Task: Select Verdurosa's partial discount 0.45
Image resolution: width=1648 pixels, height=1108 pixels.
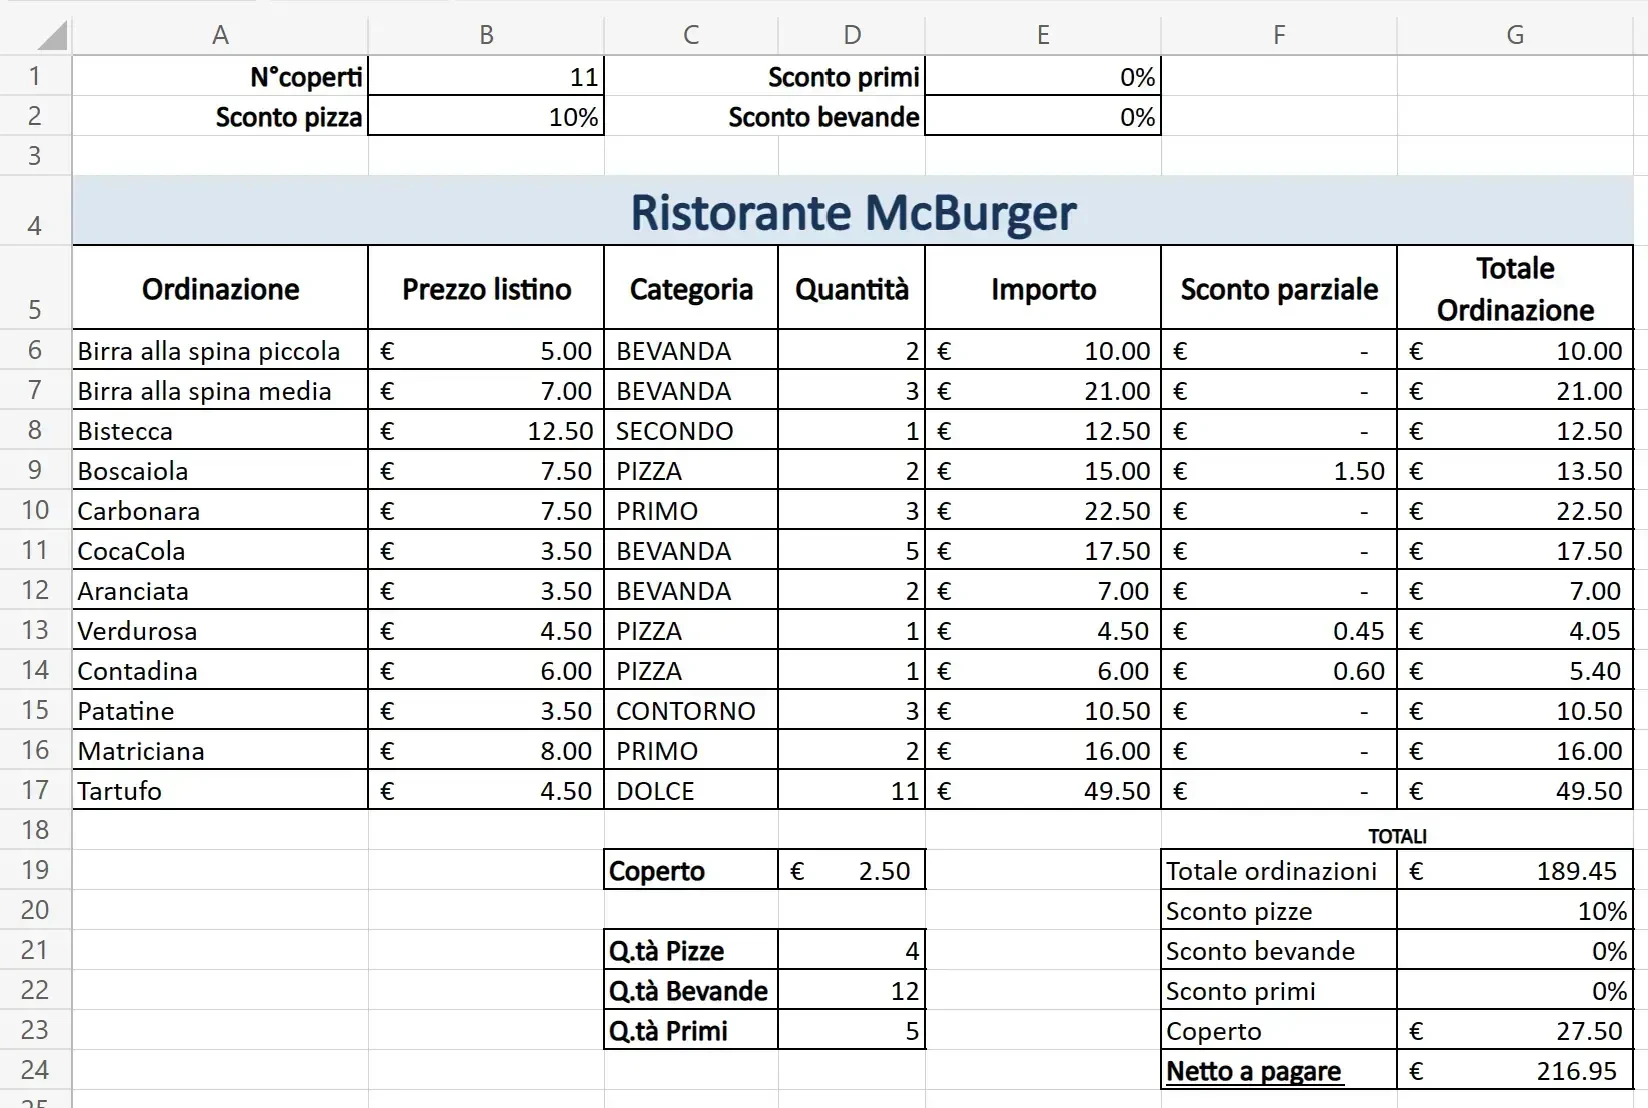Action: pyautogui.click(x=1279, y=630)
